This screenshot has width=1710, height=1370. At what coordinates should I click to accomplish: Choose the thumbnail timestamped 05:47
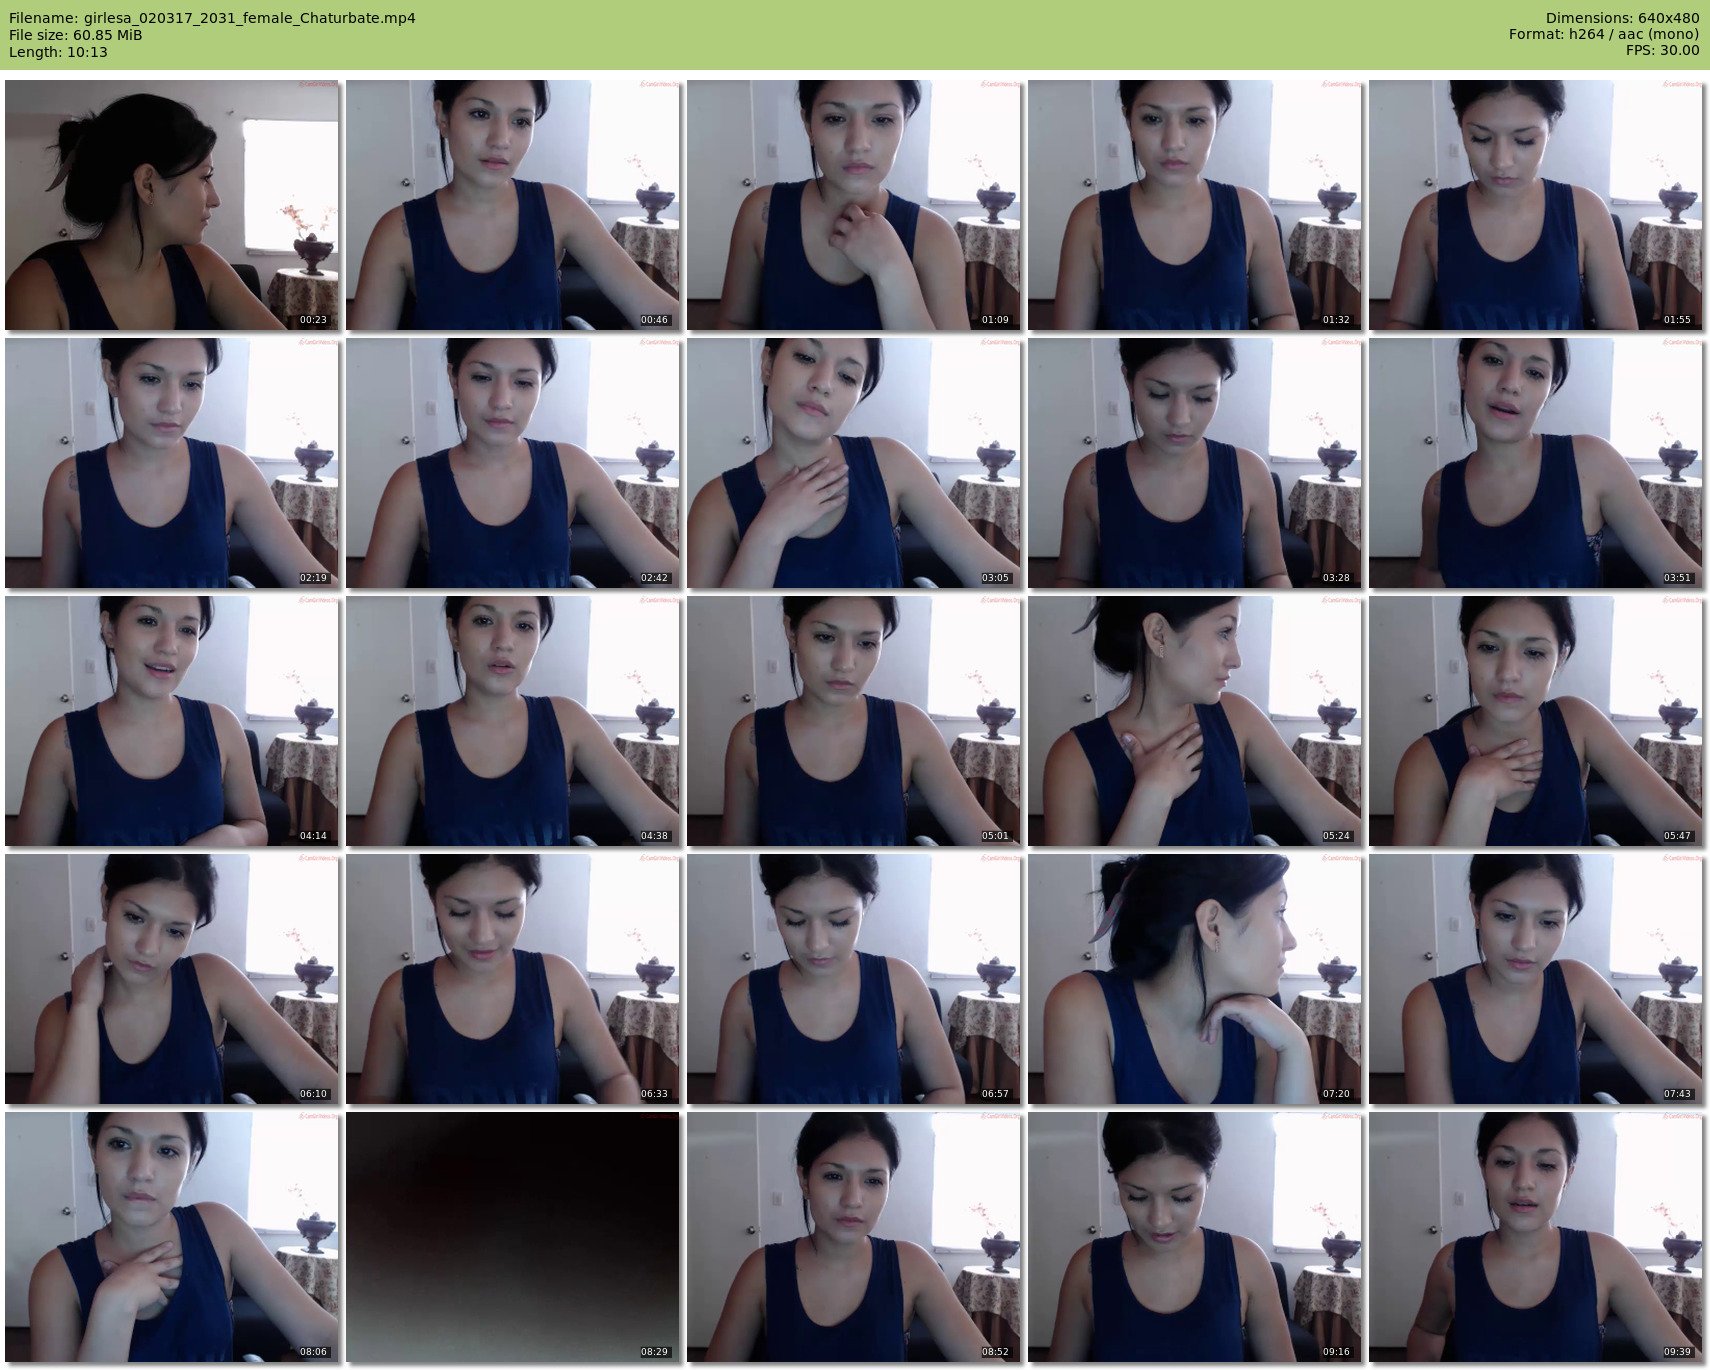pyautogui.click(x=1536, y=721)
